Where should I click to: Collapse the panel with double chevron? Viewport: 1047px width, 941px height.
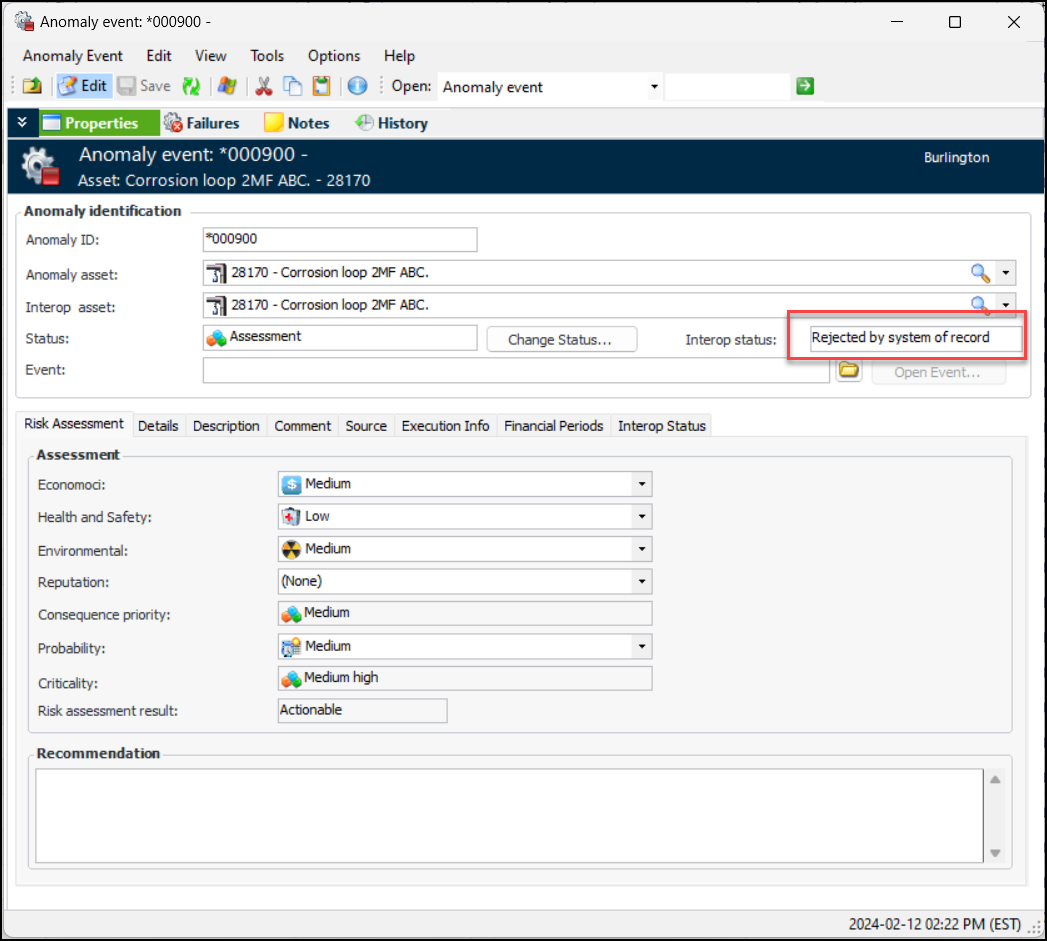(x=22, y=123)
